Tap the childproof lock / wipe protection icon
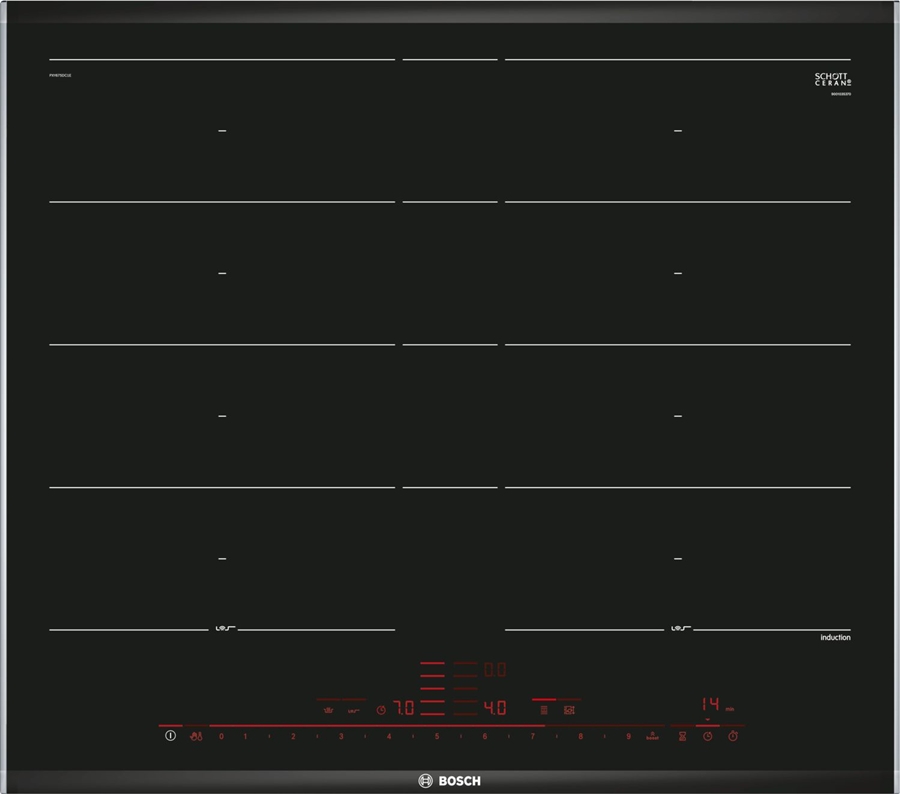The width and height of the screenshot is (900, 794). (197, 736)
